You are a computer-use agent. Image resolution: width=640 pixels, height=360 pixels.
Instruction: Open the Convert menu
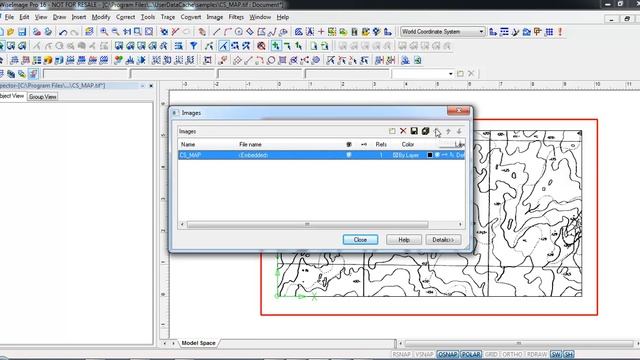coord(191,17)
